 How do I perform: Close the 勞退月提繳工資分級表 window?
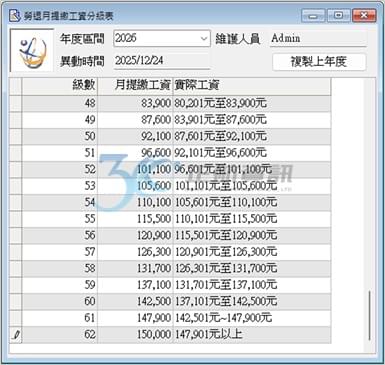[x=364, y=16]
